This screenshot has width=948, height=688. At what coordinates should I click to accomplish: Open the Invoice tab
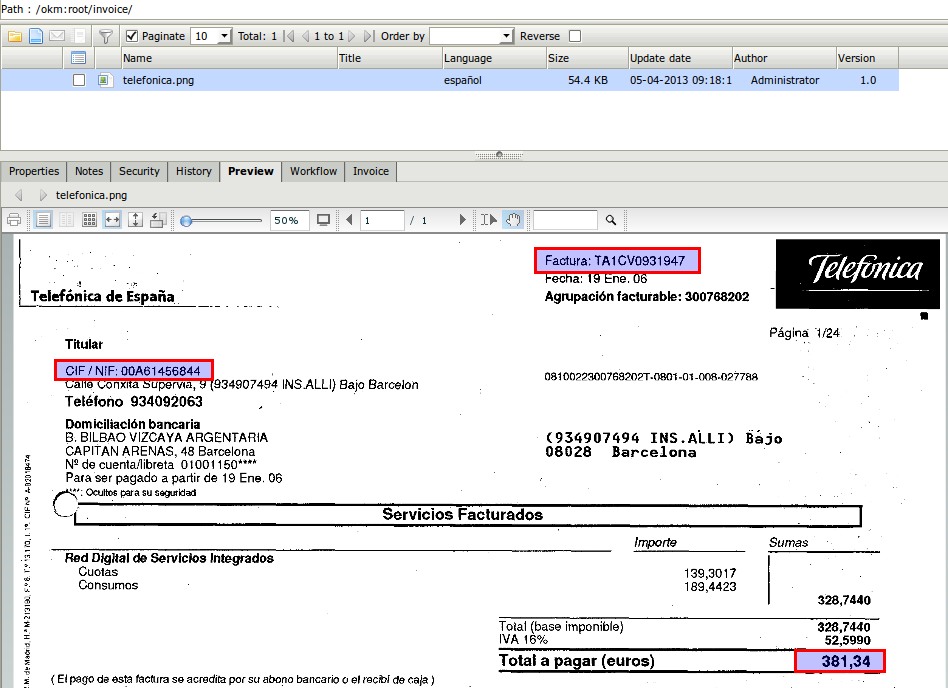tap(371, 171)
